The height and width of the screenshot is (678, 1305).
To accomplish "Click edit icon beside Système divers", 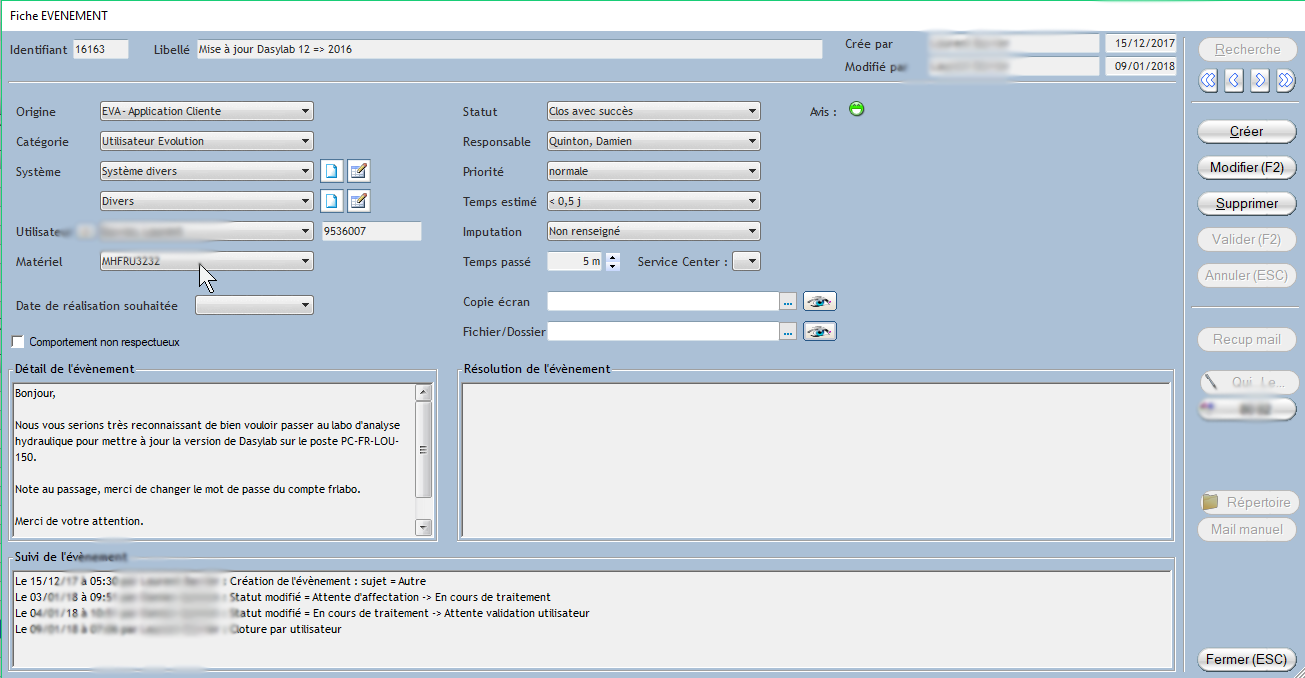I will [x=359, y=172].
